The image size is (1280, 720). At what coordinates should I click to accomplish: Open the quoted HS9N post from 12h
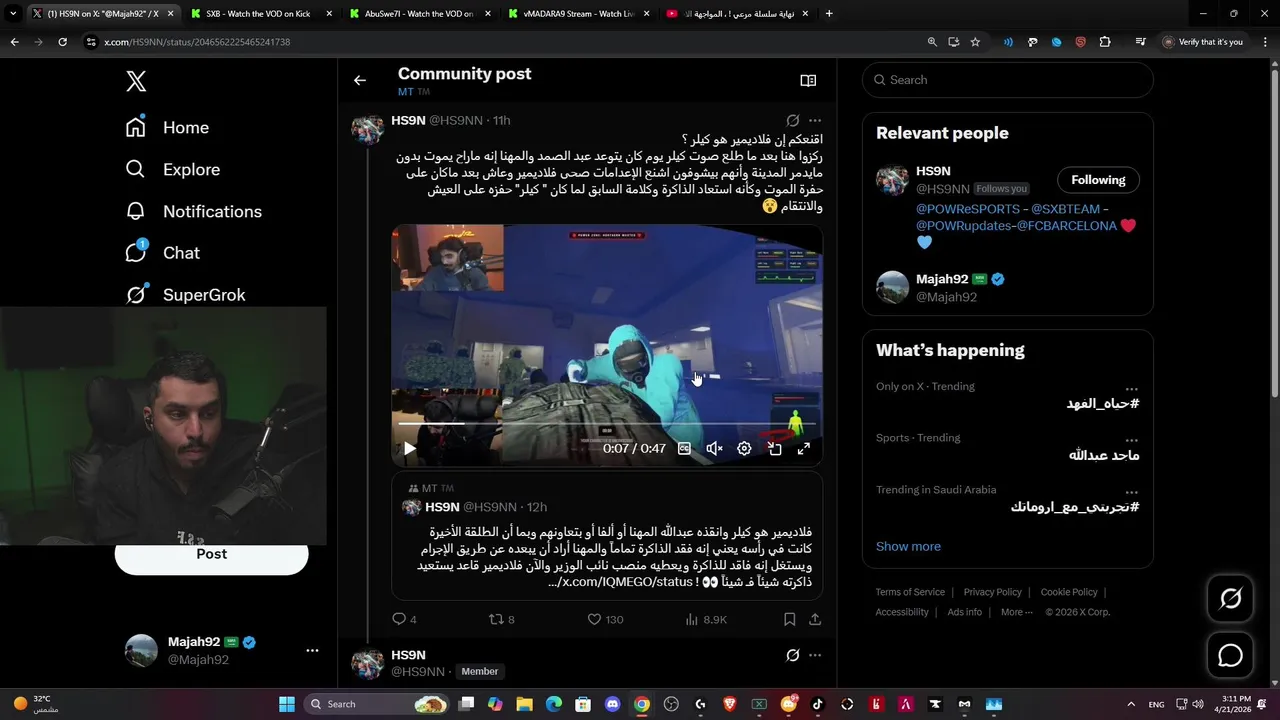click(607, 536)
